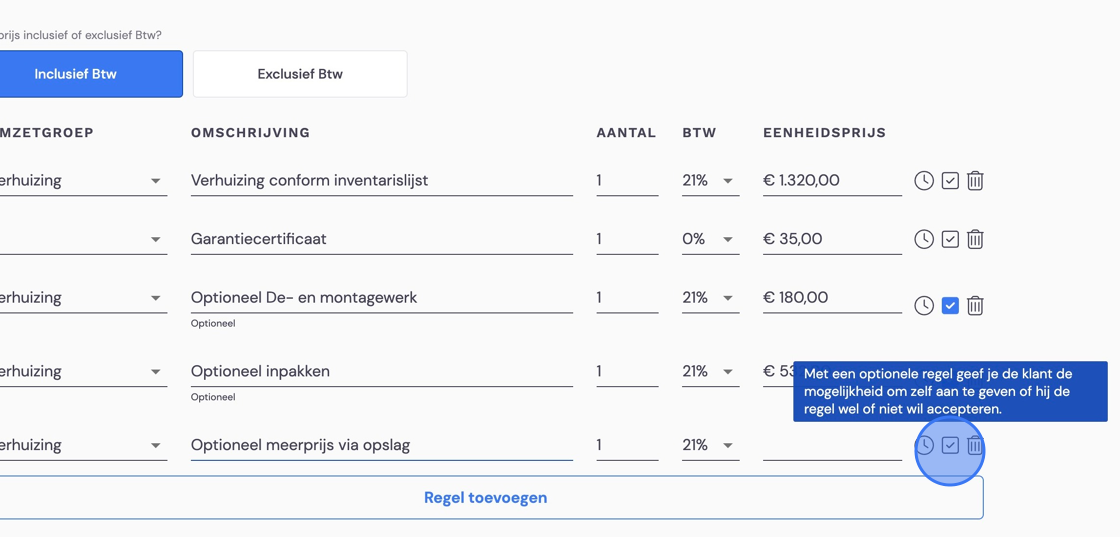Screen dimensions: 1120x537
Task: Click Regel toevoegen to add a line
Action: 486,498
